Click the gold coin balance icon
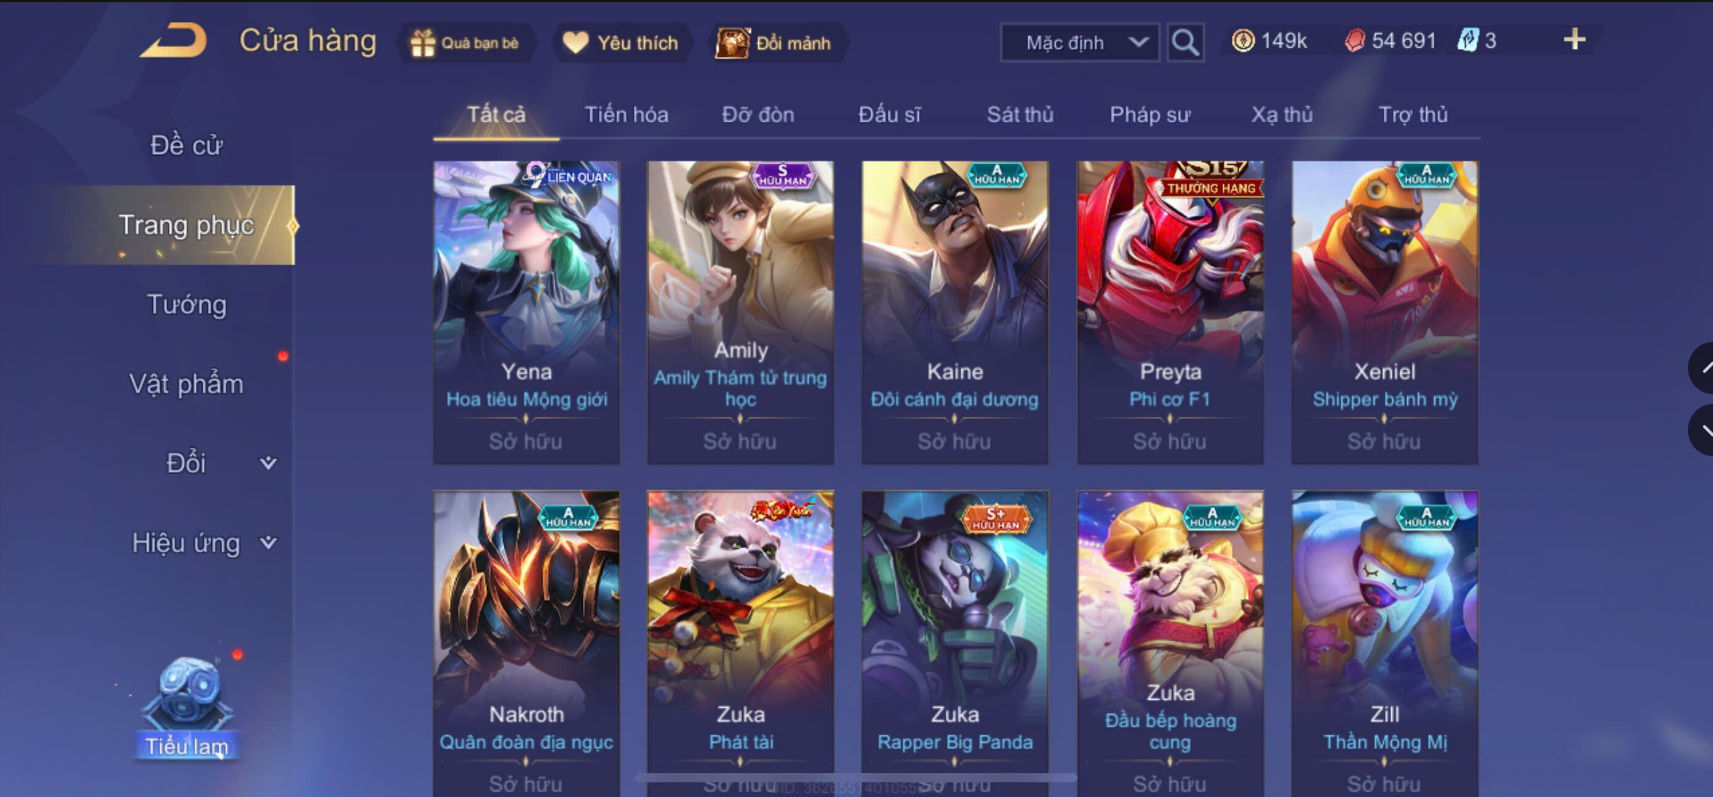 [1243, 41]
